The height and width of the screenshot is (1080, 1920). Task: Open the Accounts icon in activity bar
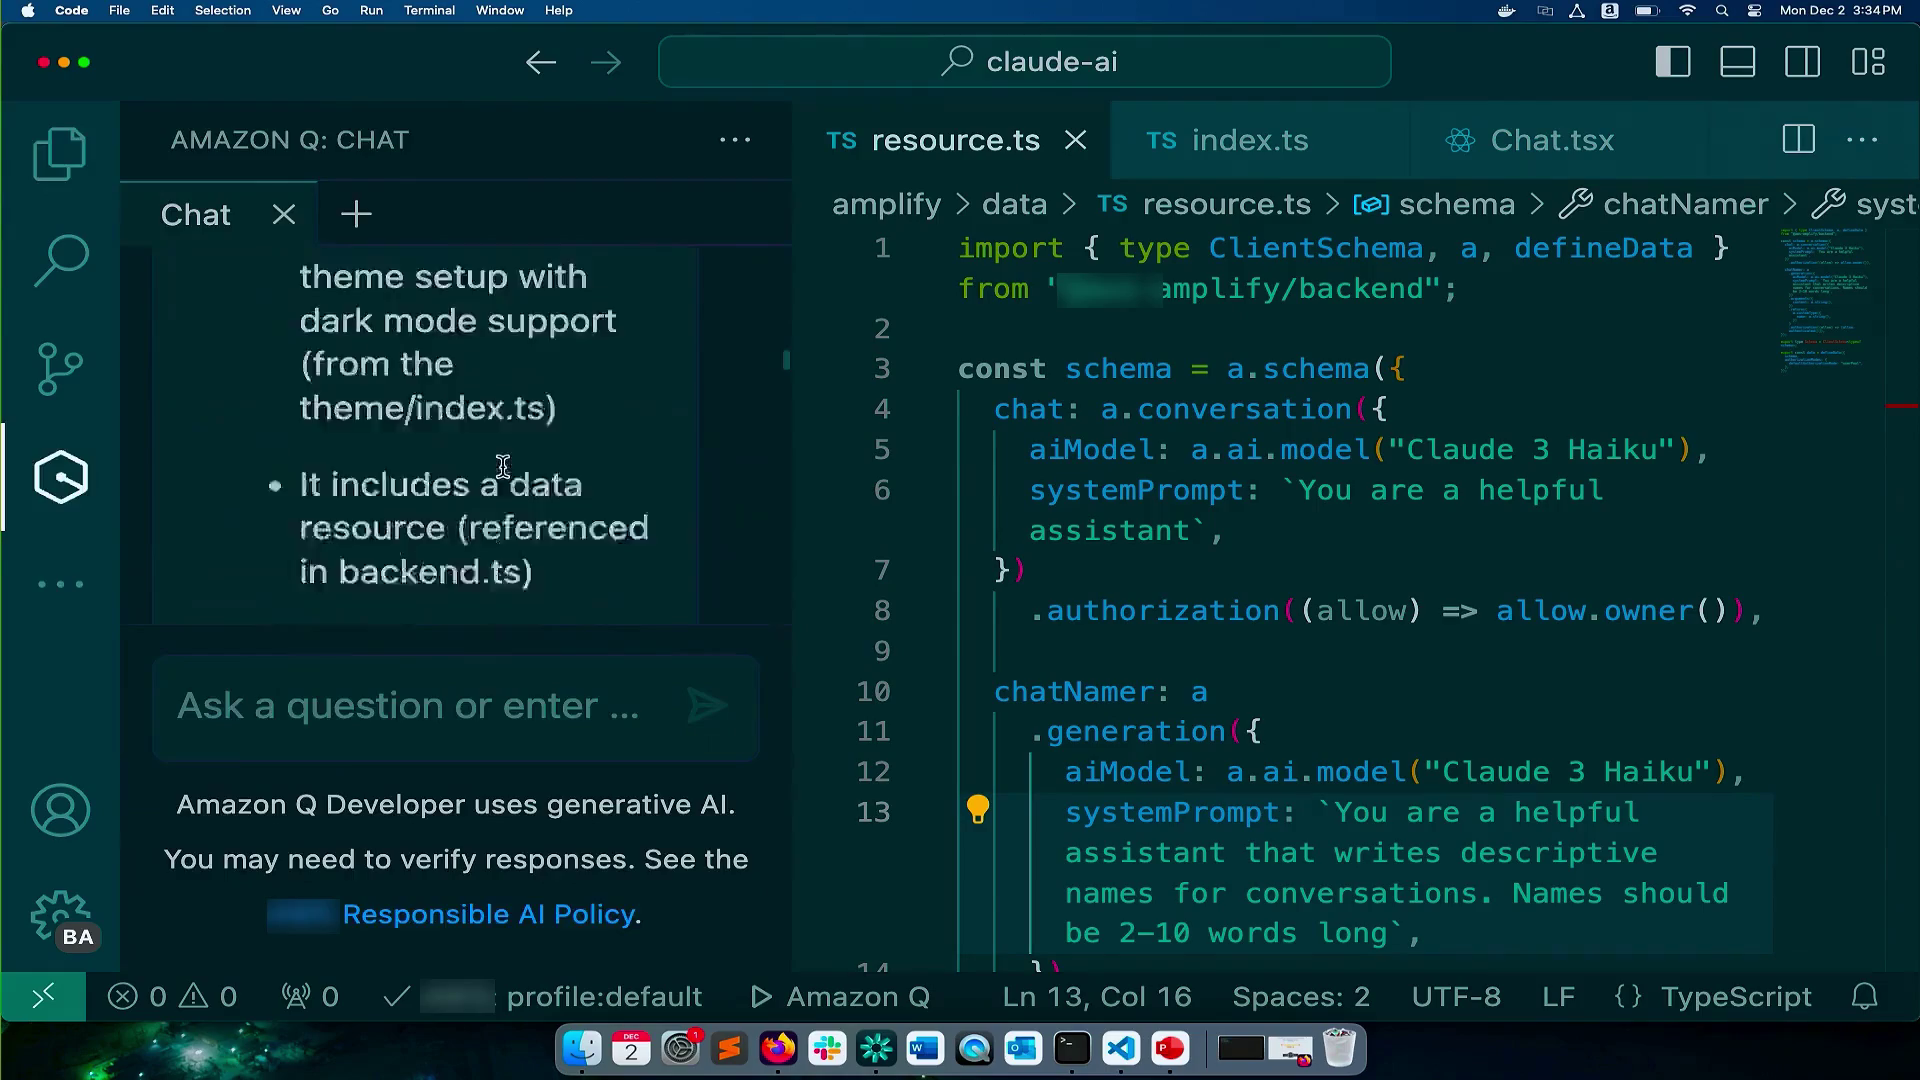(60, 810)
